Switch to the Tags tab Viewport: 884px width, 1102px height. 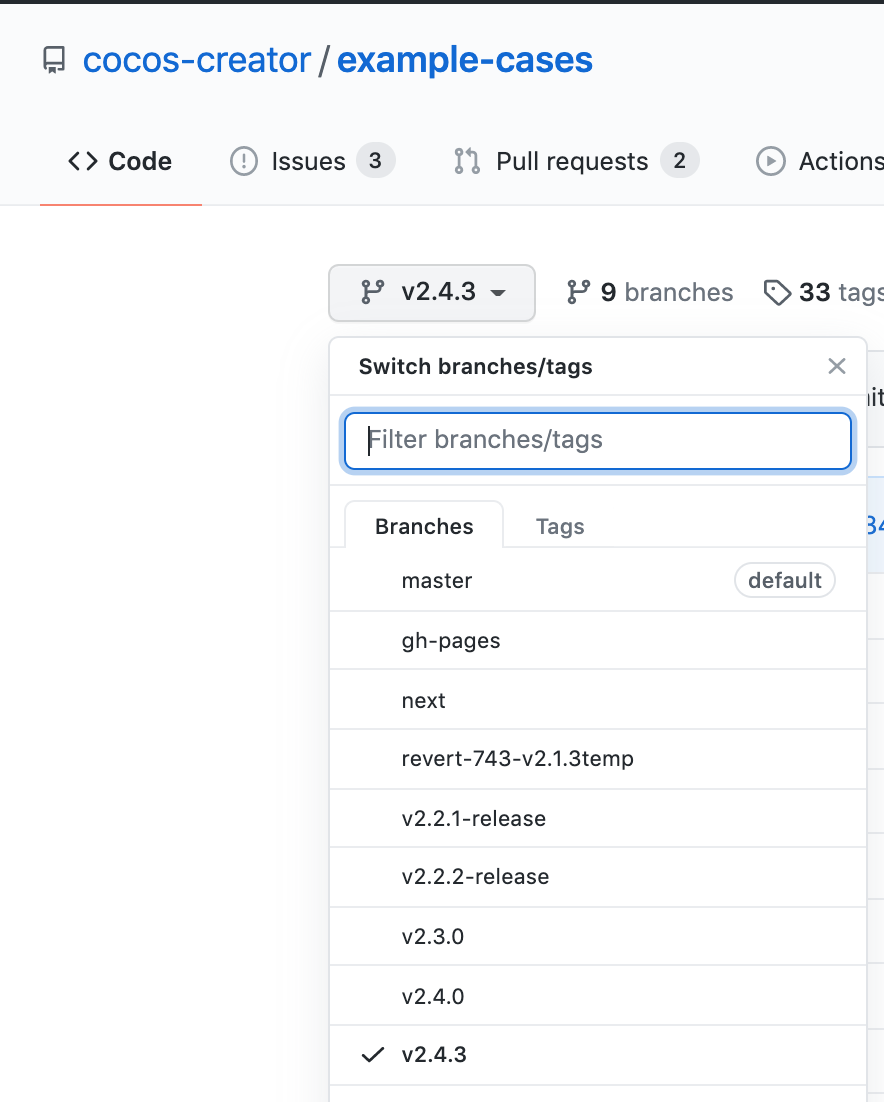click(560, 526)
